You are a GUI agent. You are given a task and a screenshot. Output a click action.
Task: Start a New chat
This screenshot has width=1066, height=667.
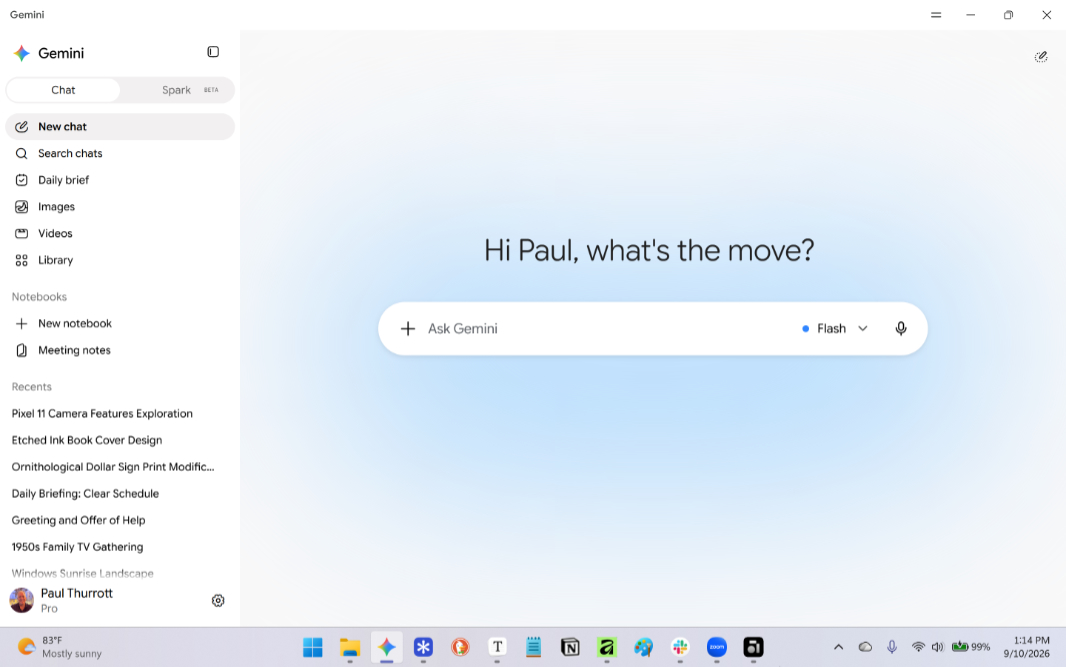coord(120,126)
